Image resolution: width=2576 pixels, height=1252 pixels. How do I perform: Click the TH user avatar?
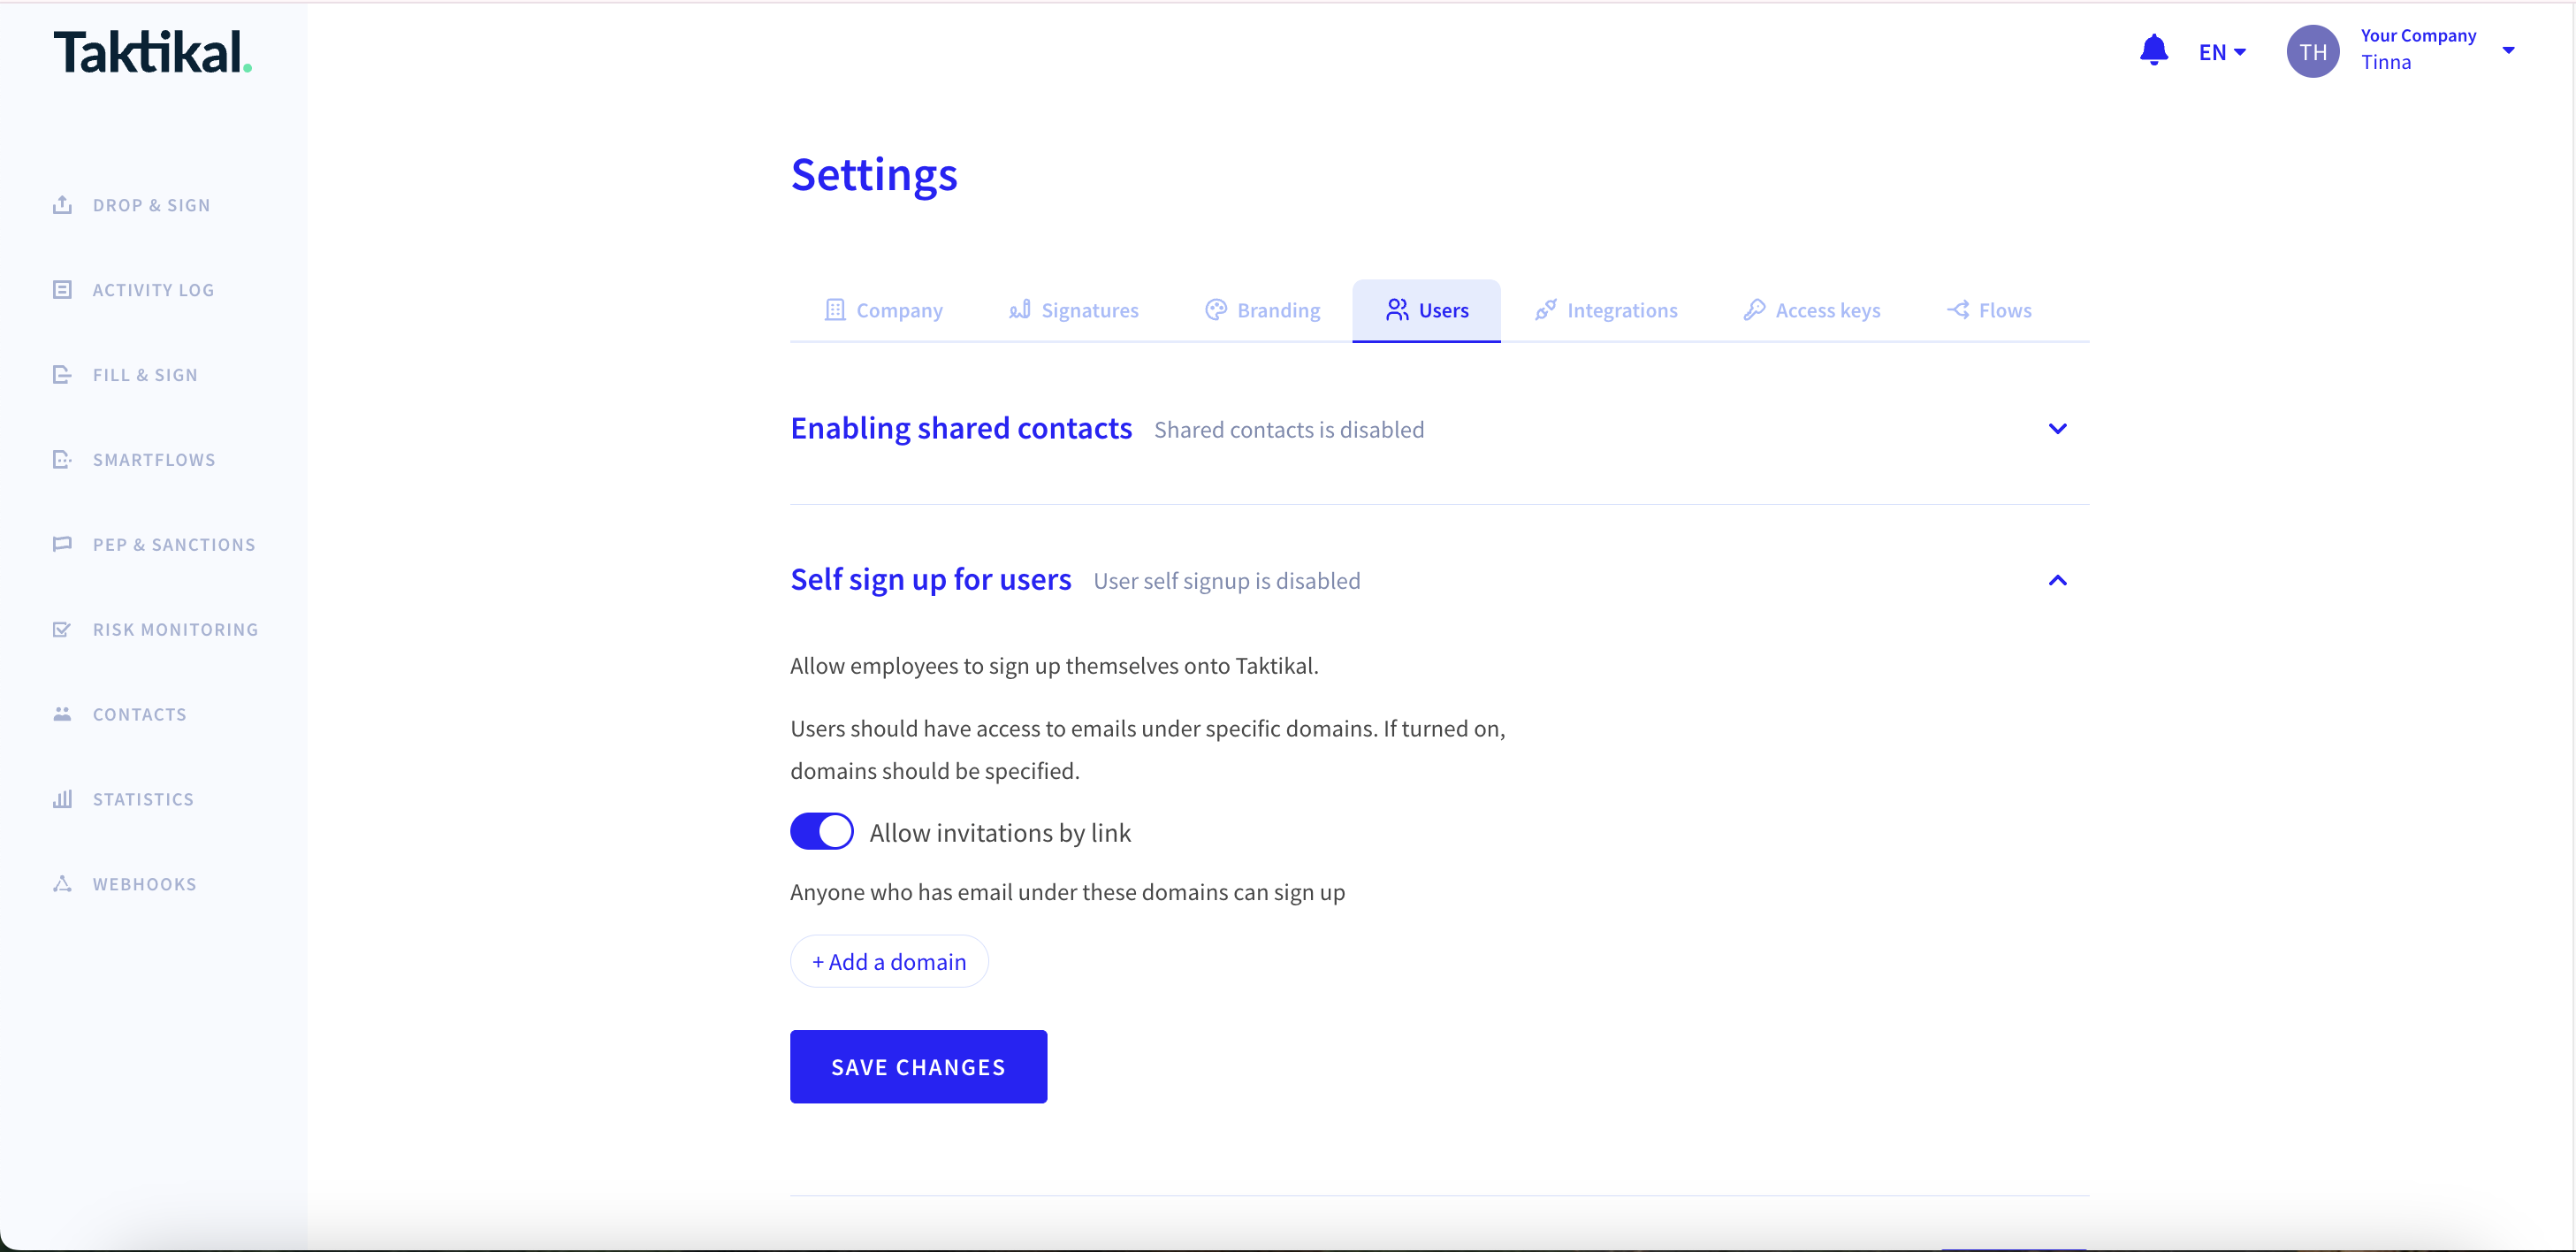click(x=2312, y=51)
